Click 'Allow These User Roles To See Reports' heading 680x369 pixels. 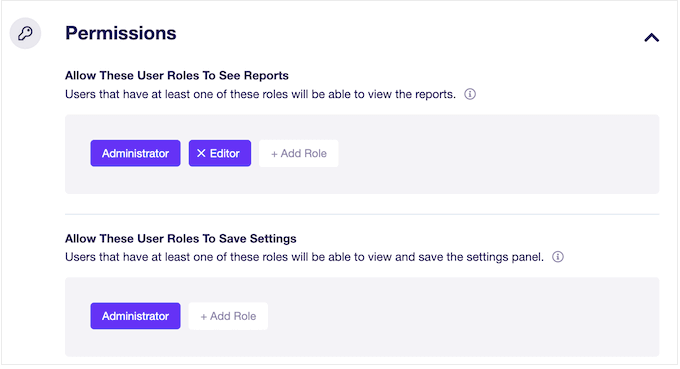177,75
